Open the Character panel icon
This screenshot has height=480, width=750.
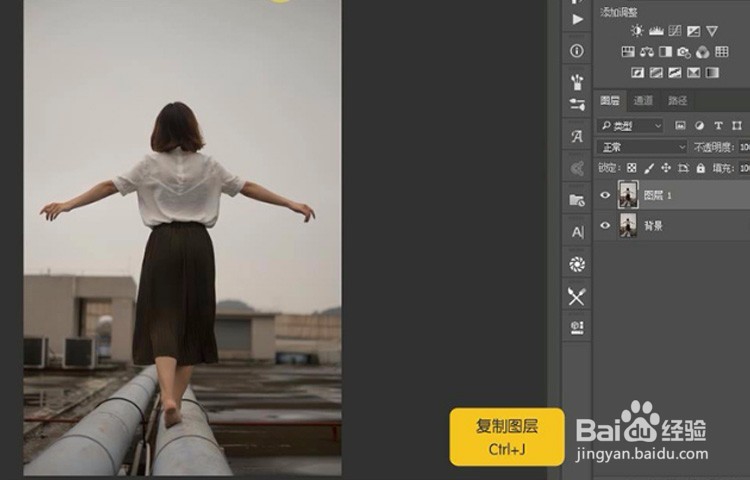(x=577, y=137)
